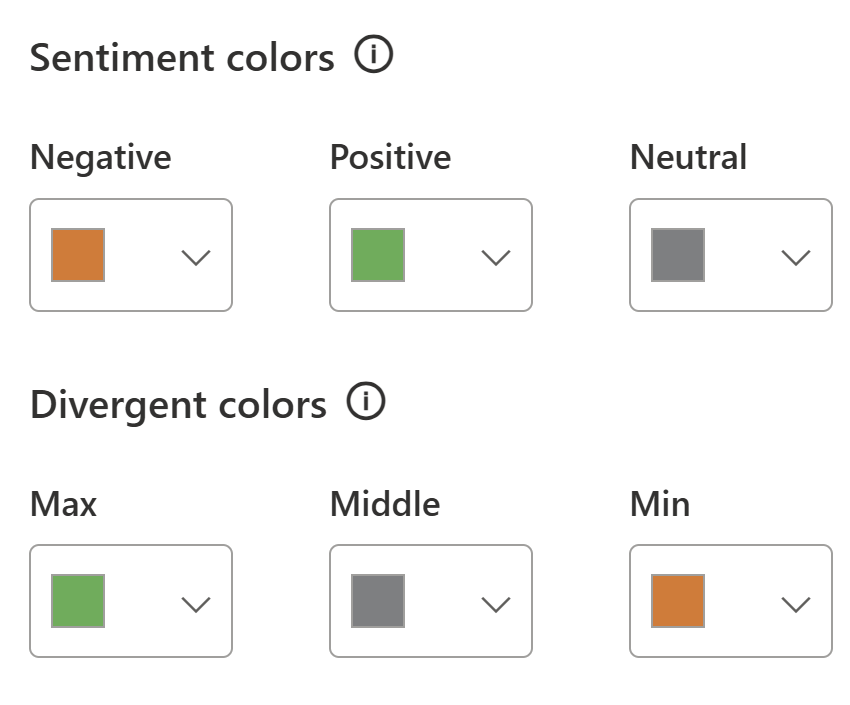Open the Middle color dropdown chevron

(496, 603)
